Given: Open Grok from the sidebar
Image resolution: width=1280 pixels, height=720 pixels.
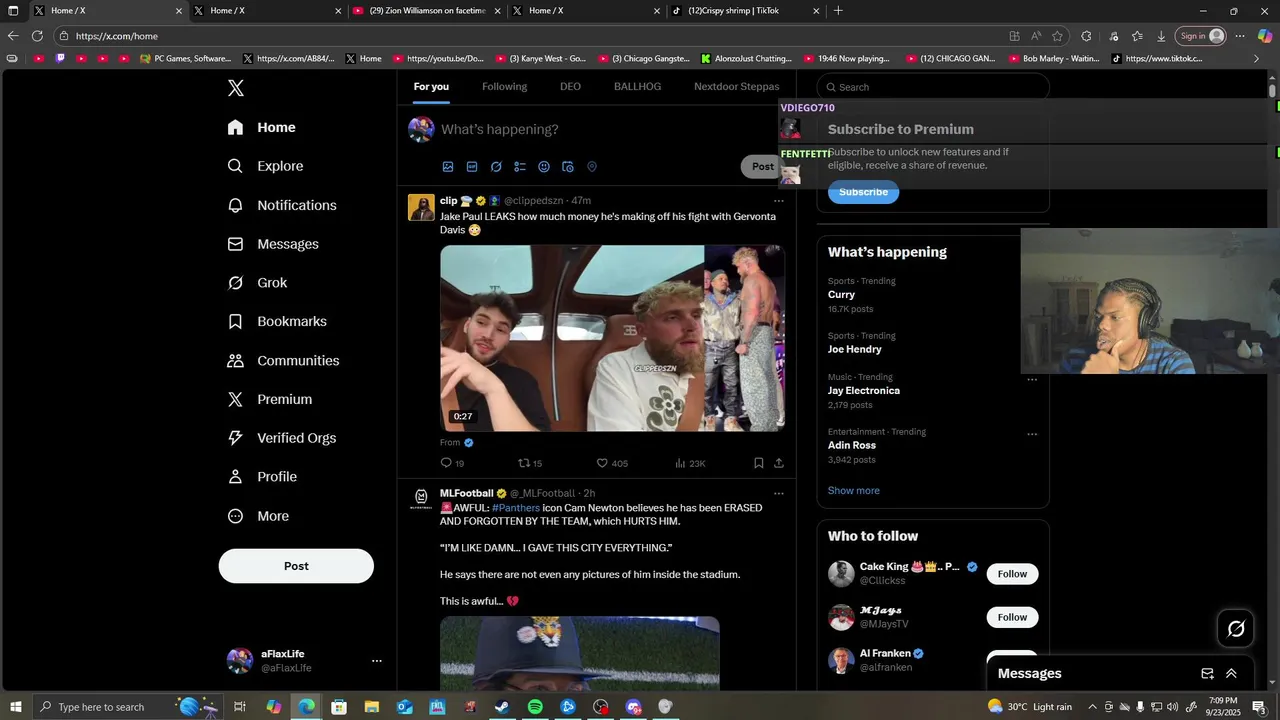Looking at the screenshot, I should click(257, 283).
